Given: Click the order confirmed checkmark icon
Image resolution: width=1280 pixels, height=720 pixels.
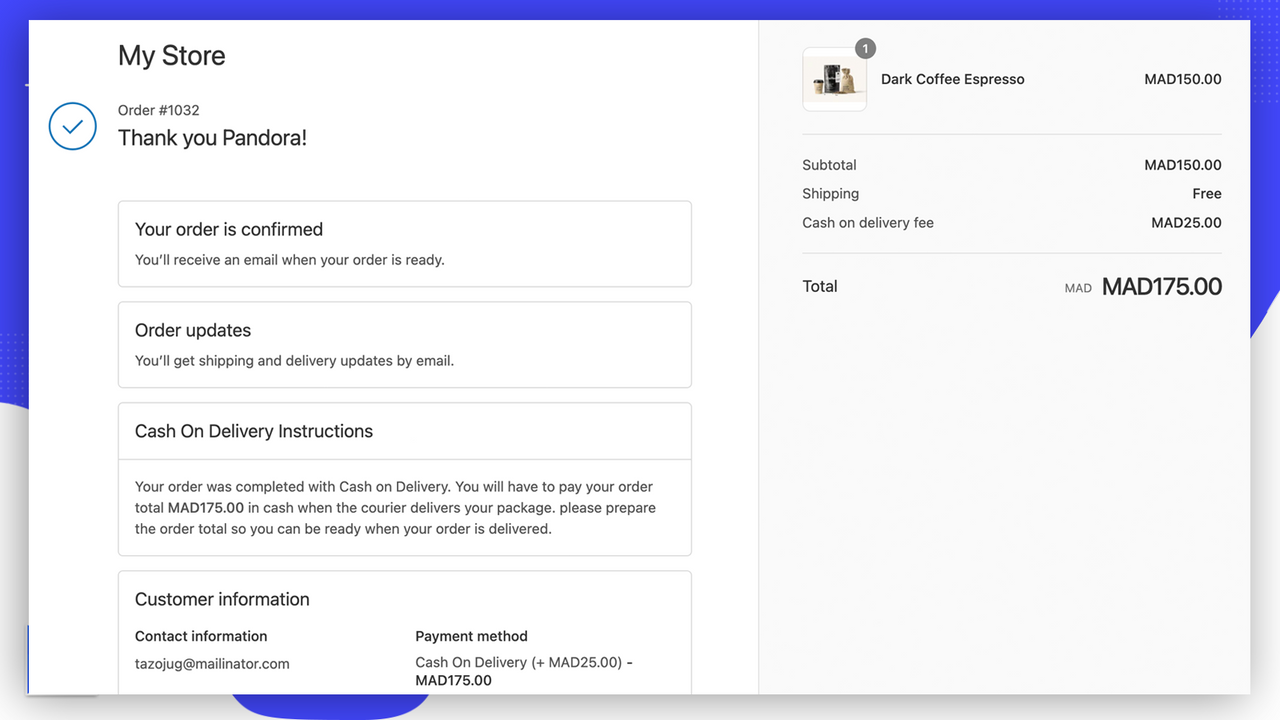Looking at the screenshot, I should click(x=72, y=127).
